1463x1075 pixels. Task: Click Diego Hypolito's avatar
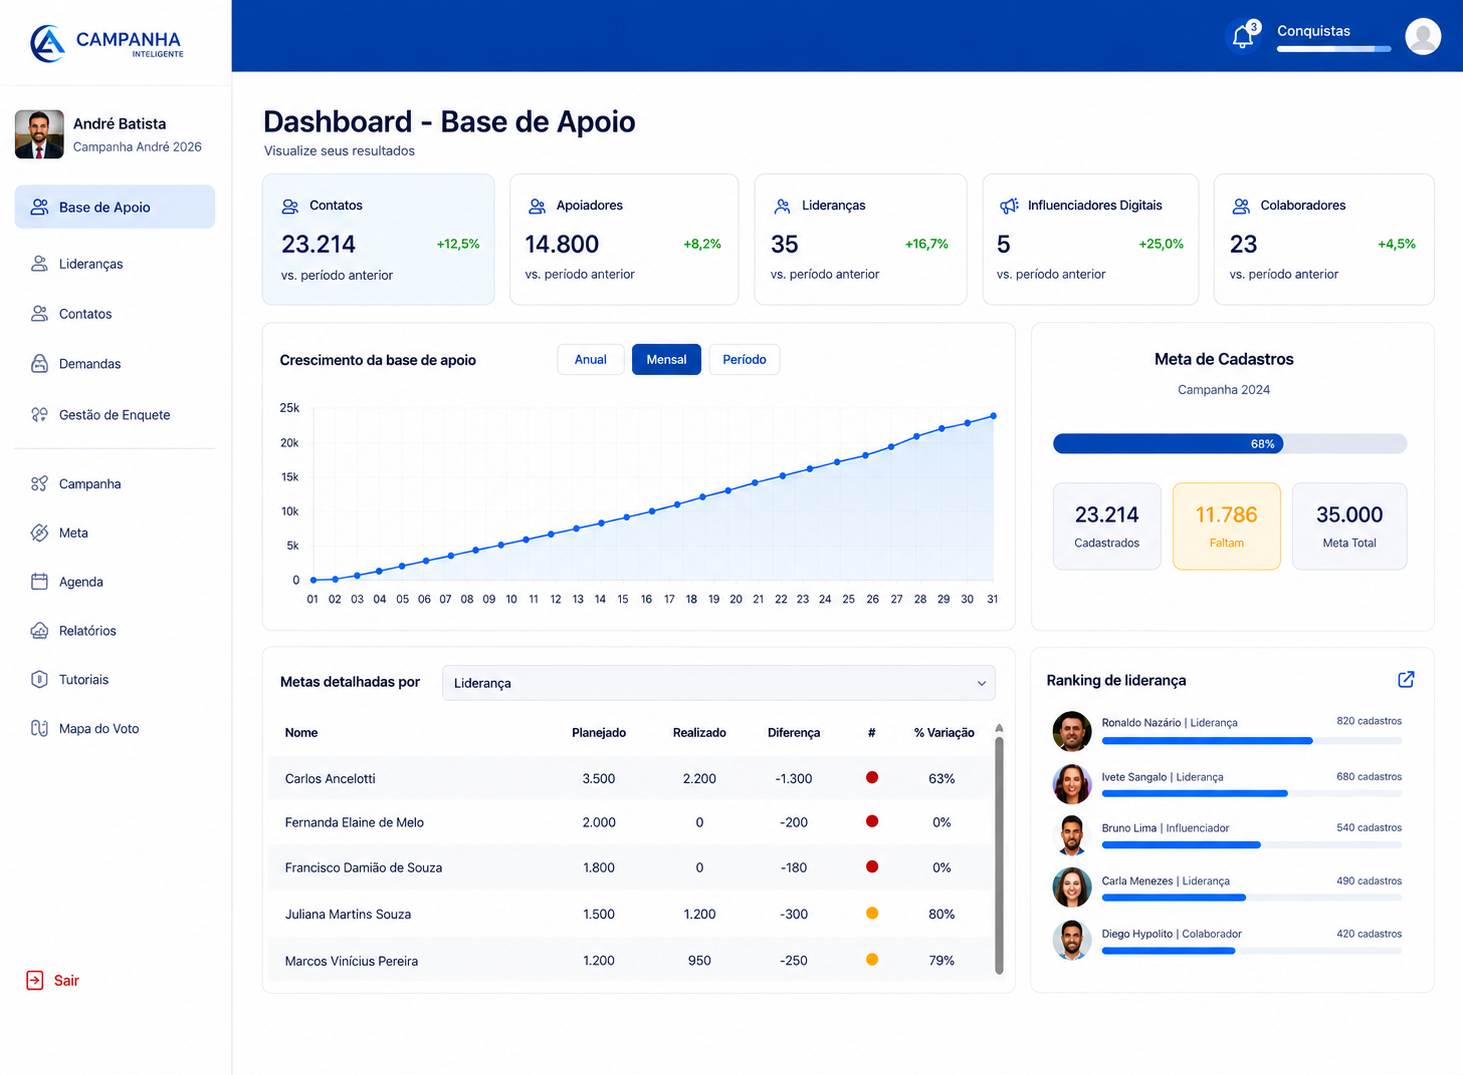tap(1072, 939)
